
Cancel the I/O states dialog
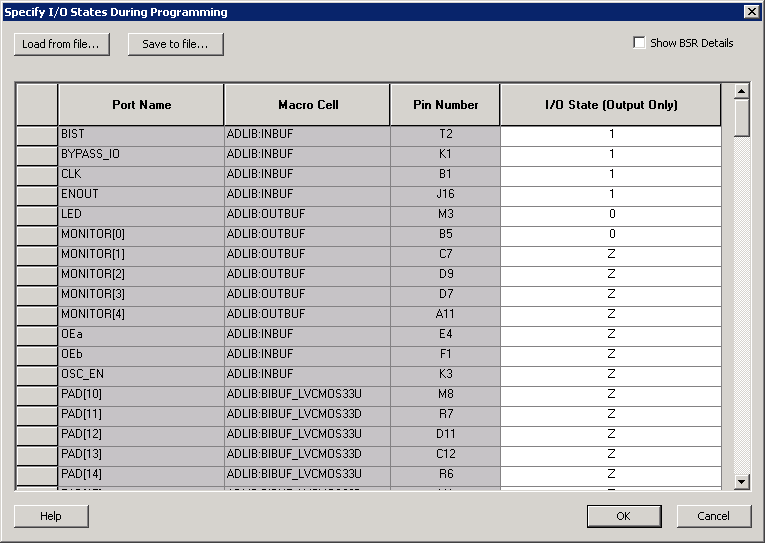pyautogui.click(x=713, y=516)
